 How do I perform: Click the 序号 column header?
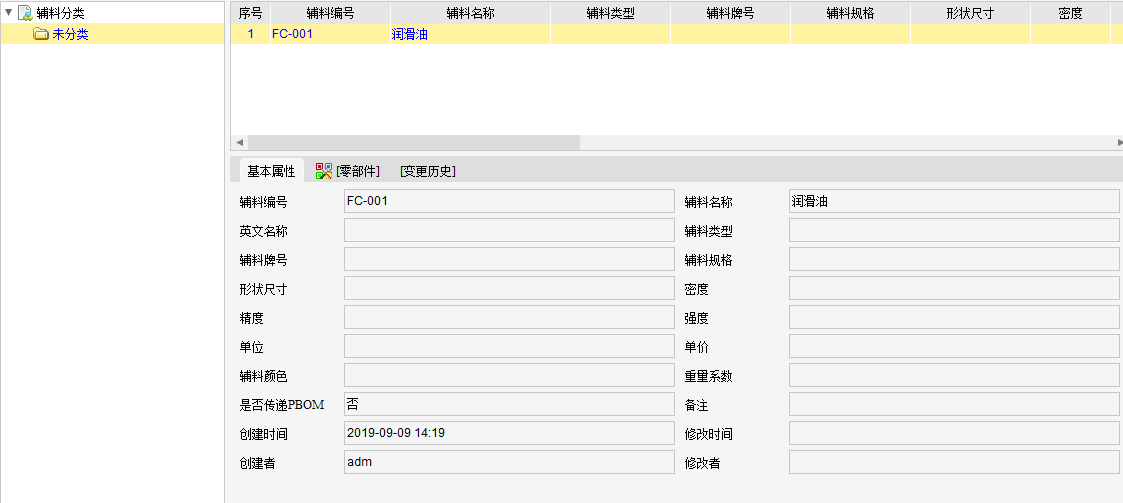pos(250,12)
